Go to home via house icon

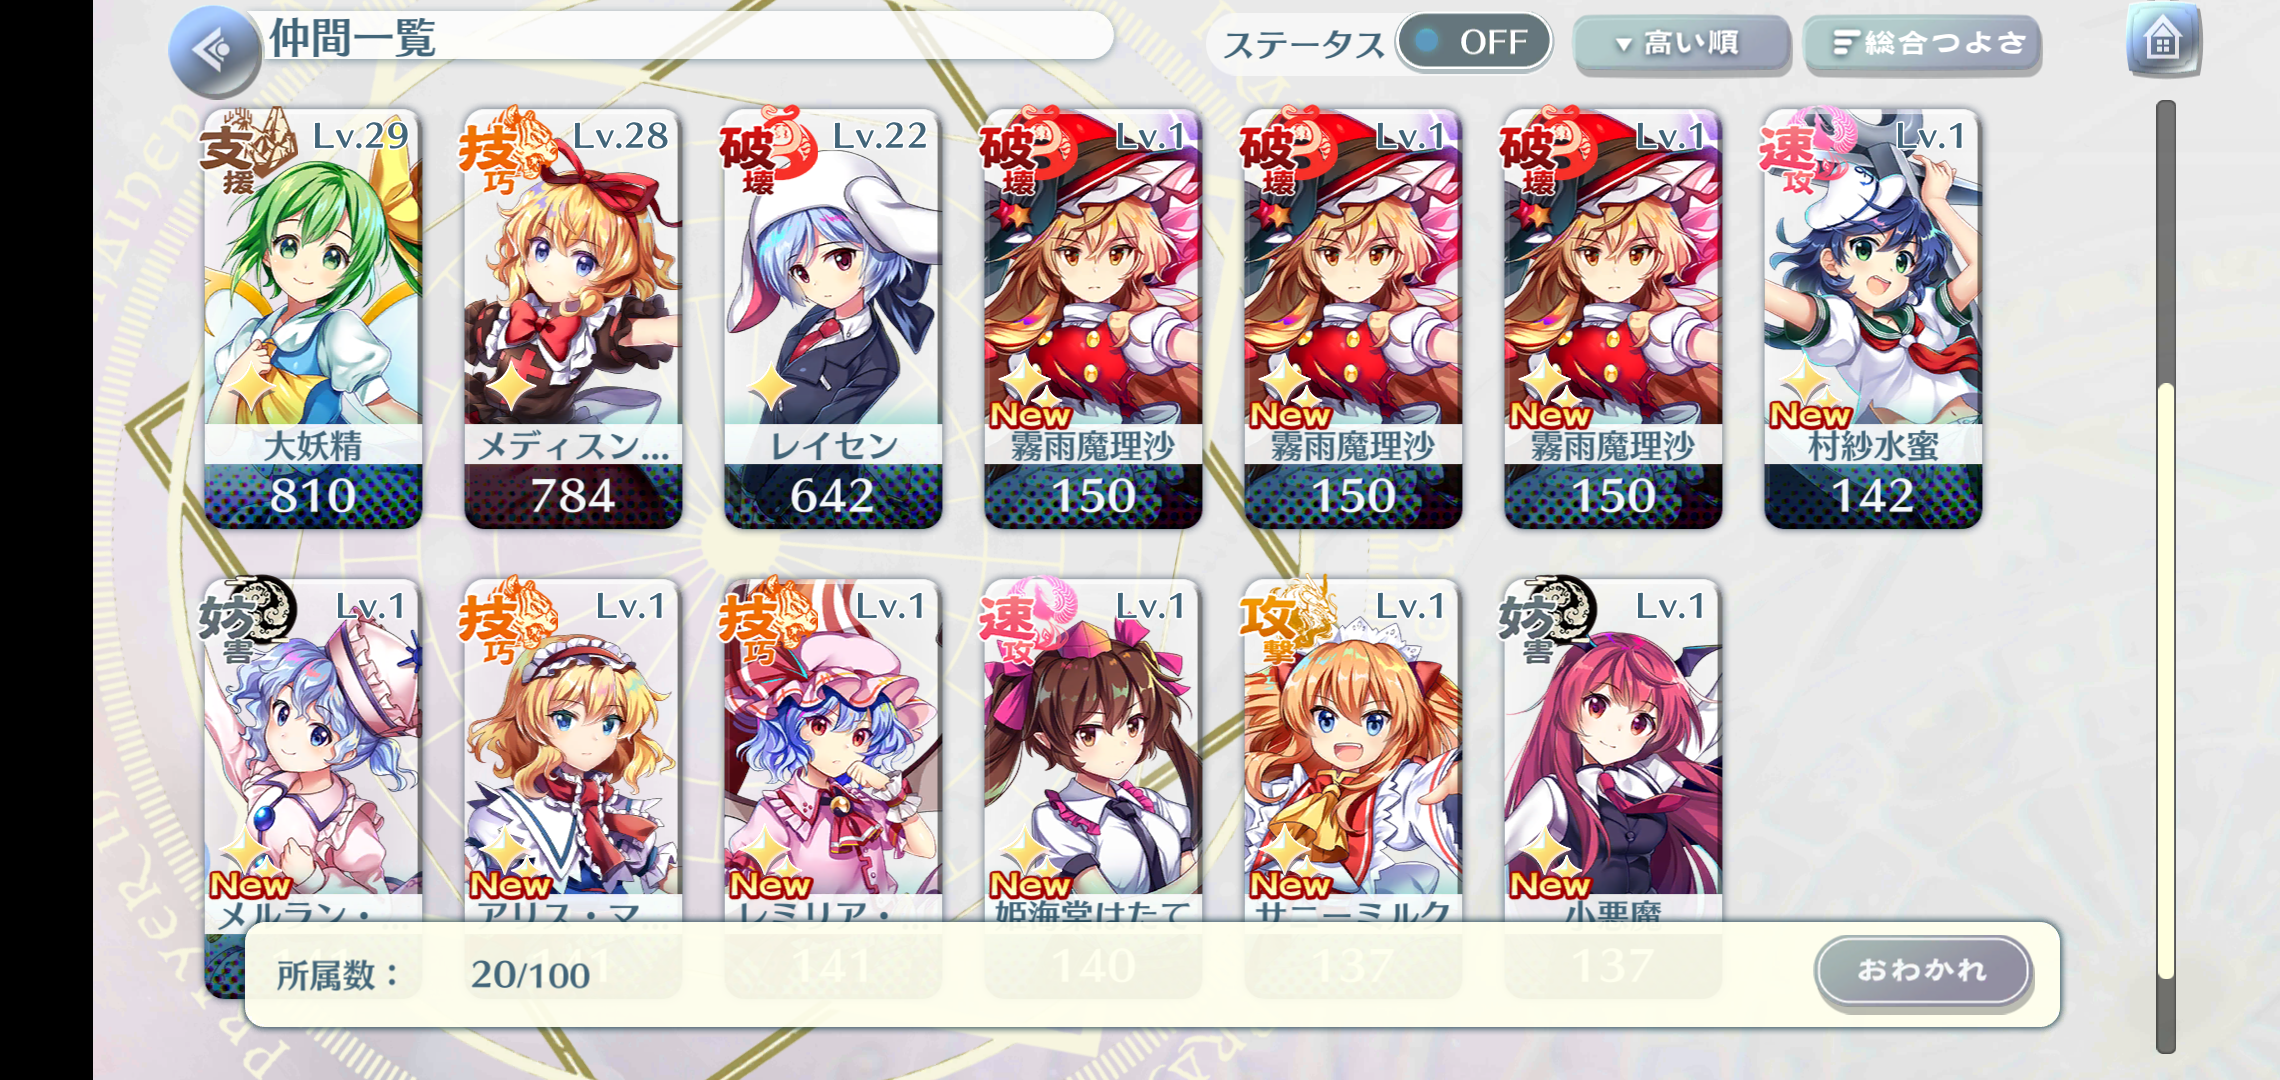[x=2163, y=40]
